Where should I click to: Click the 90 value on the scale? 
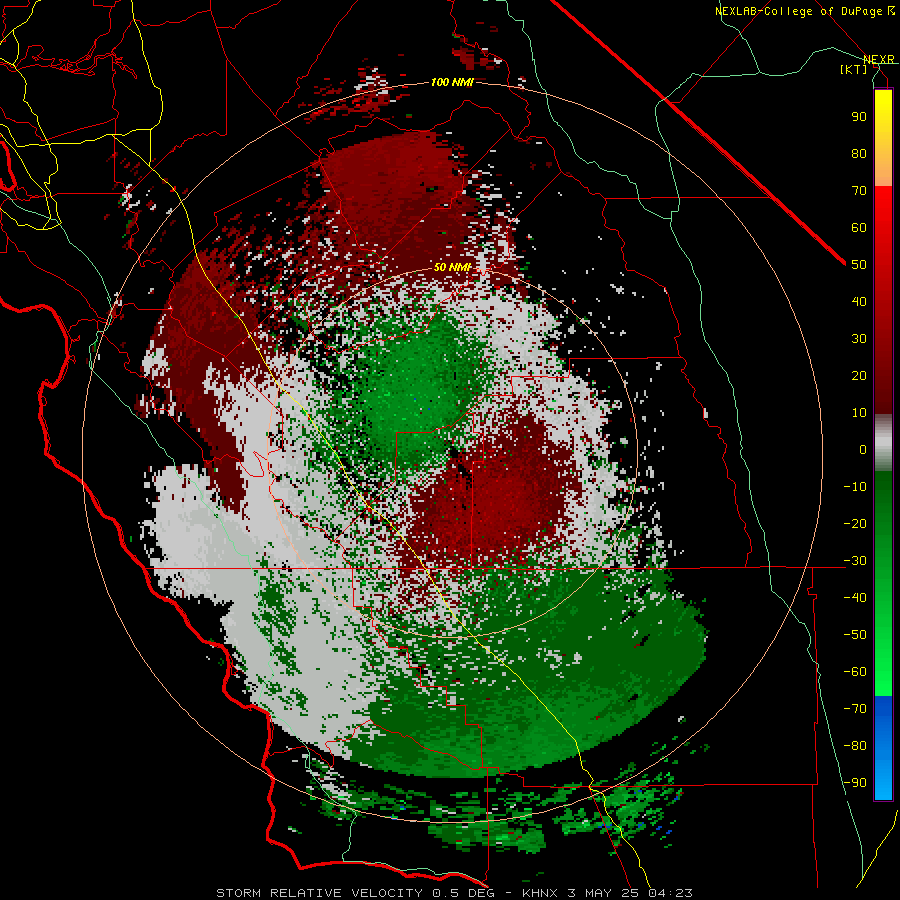tap(859, 117)
